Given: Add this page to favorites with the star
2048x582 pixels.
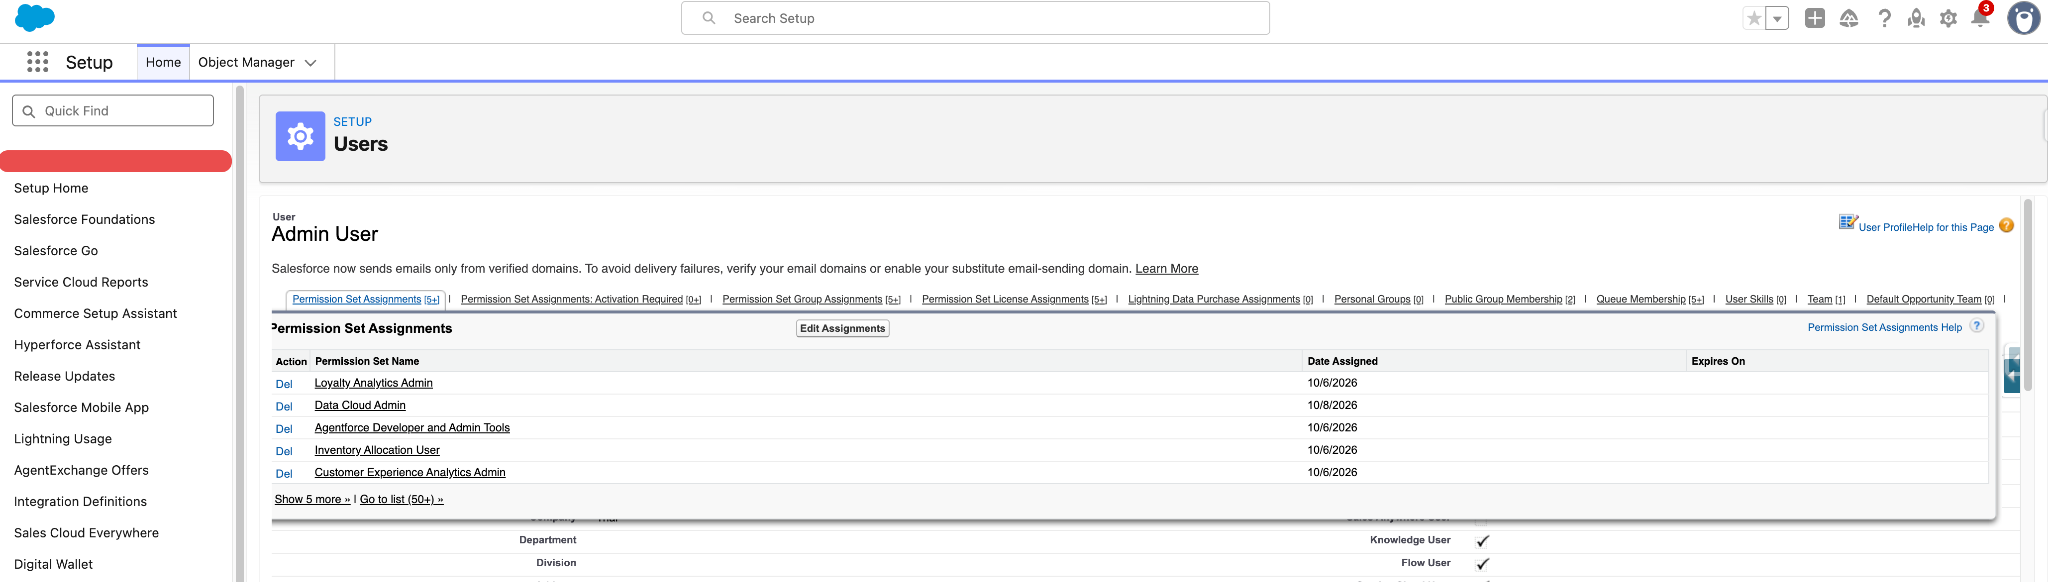Looking at the screenshot, I should point(1754,18).
